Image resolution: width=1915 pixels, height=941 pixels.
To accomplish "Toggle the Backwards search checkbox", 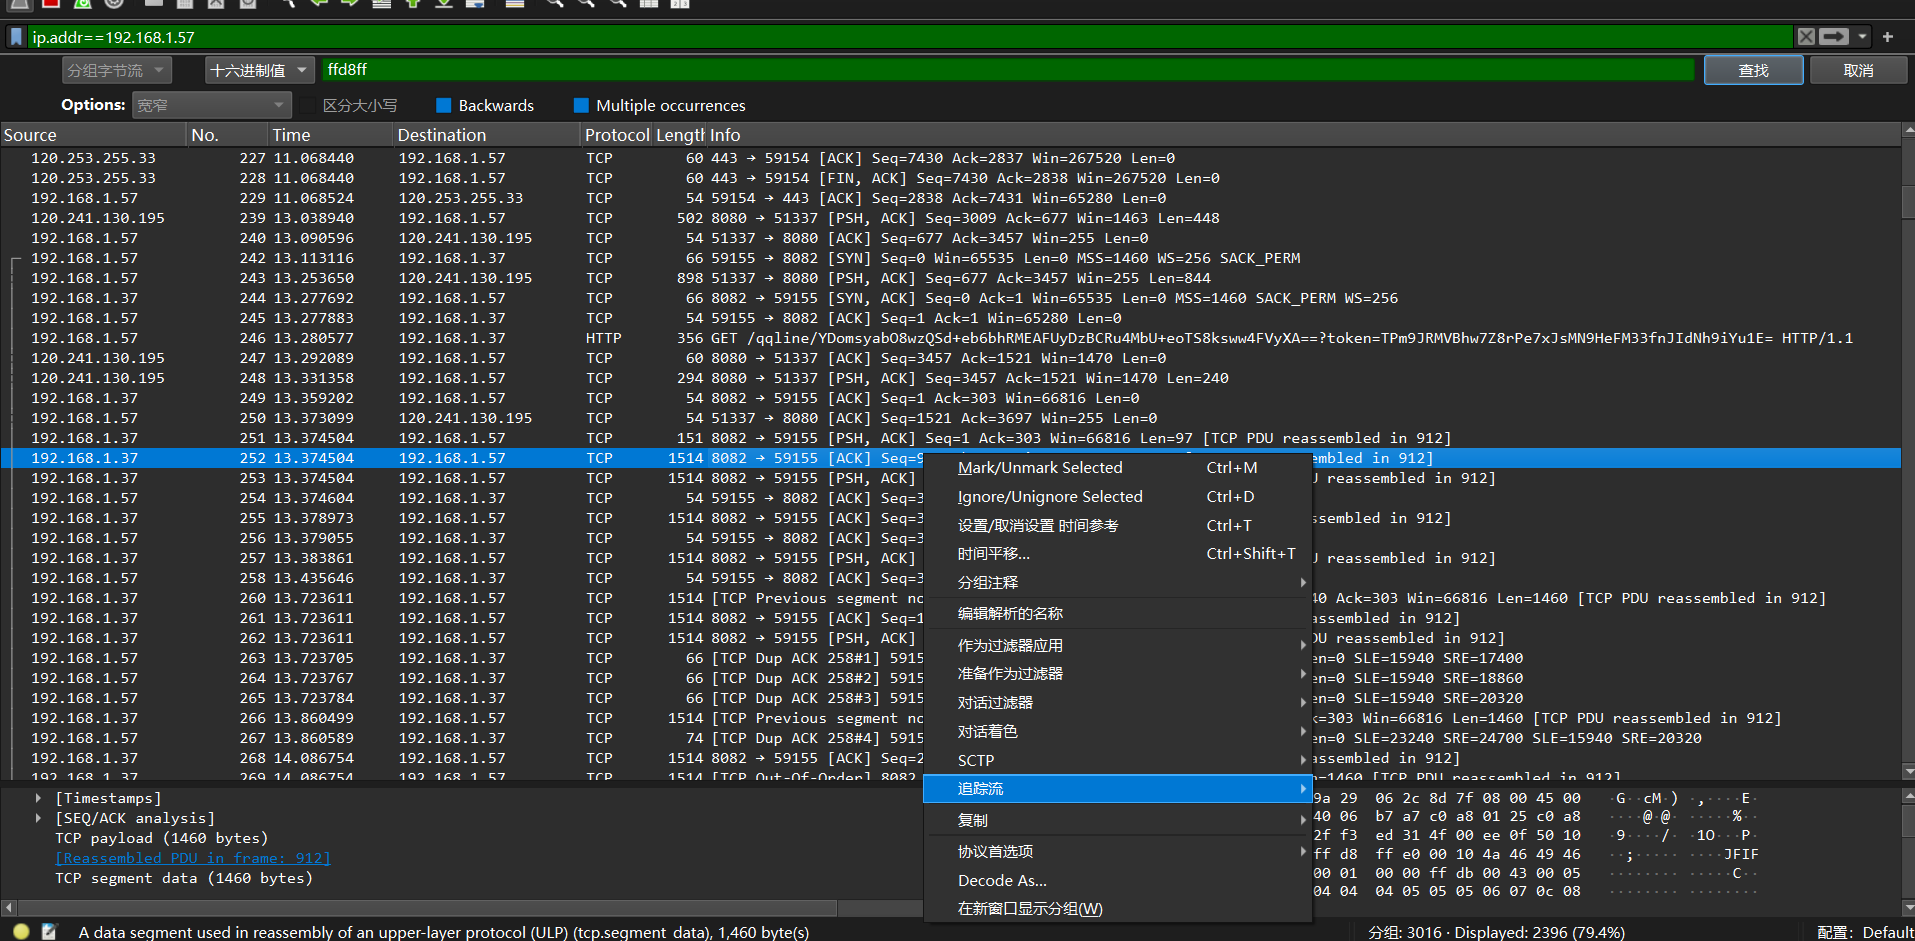I will point(444,106).
